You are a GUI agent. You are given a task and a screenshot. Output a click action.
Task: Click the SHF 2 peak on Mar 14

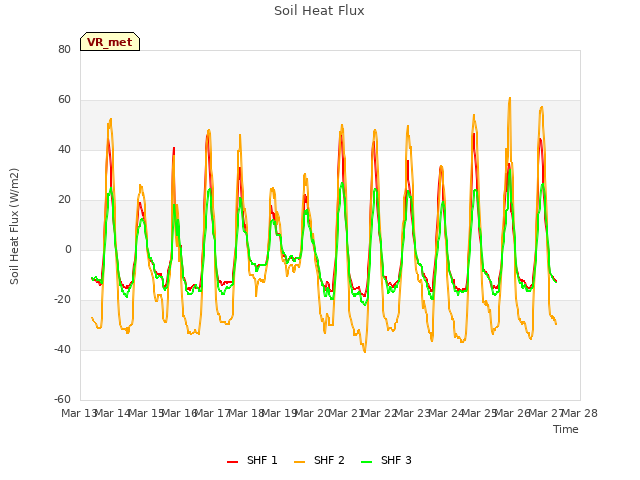(111, 119)
